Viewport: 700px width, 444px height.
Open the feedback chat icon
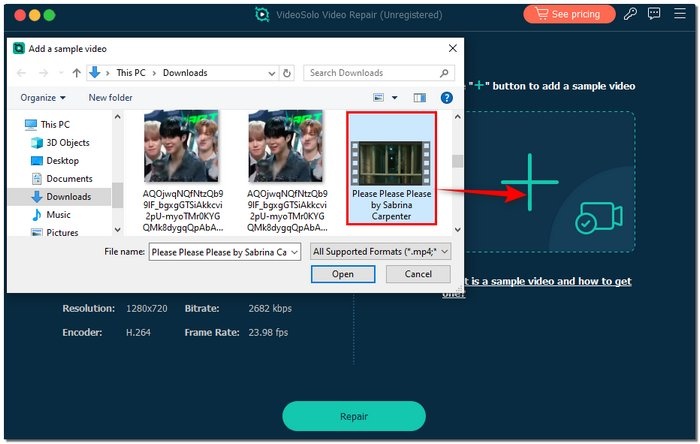click(654, 13)
